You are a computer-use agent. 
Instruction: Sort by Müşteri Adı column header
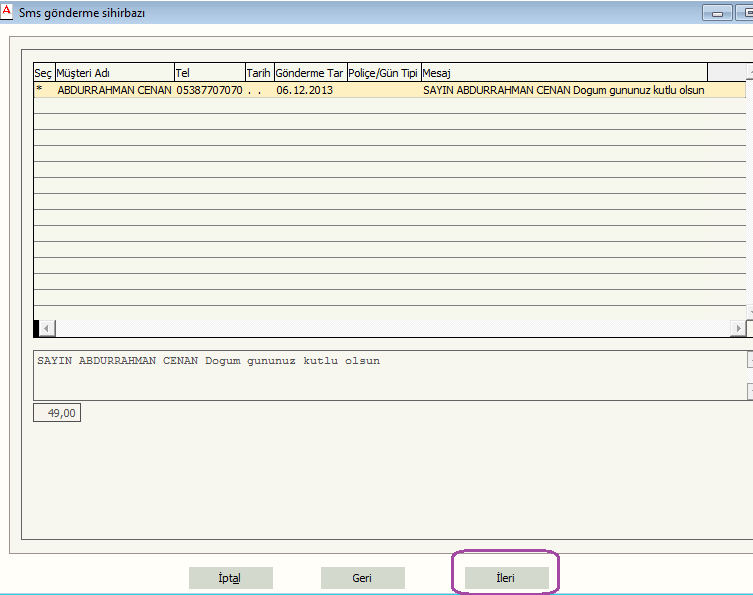point(113,73)
